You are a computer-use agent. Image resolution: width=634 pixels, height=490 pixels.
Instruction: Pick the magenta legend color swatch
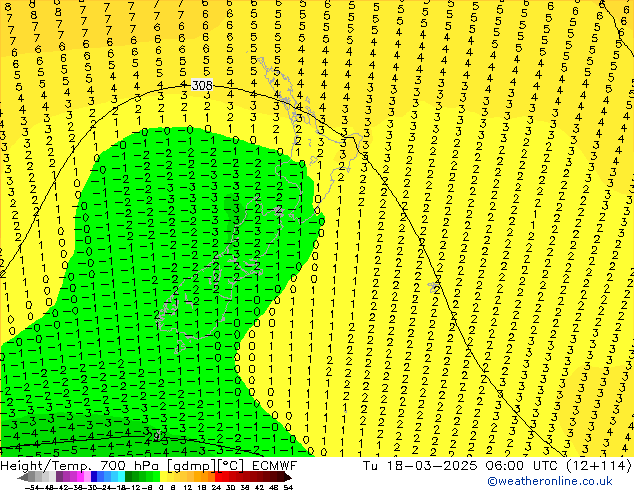click(x=80, y=476)
